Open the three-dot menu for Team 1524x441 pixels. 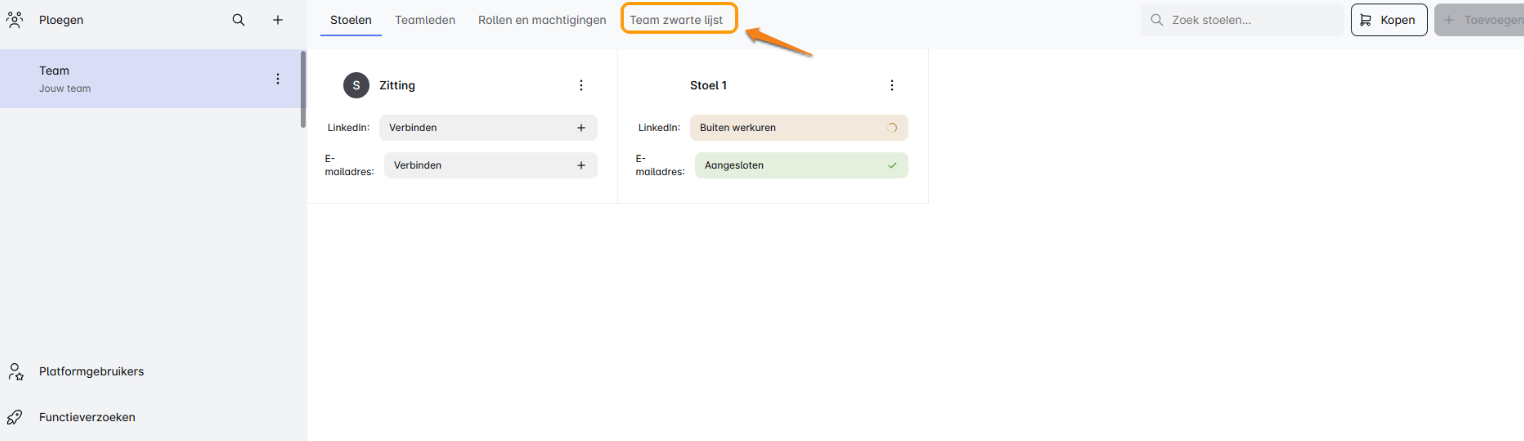278,79
